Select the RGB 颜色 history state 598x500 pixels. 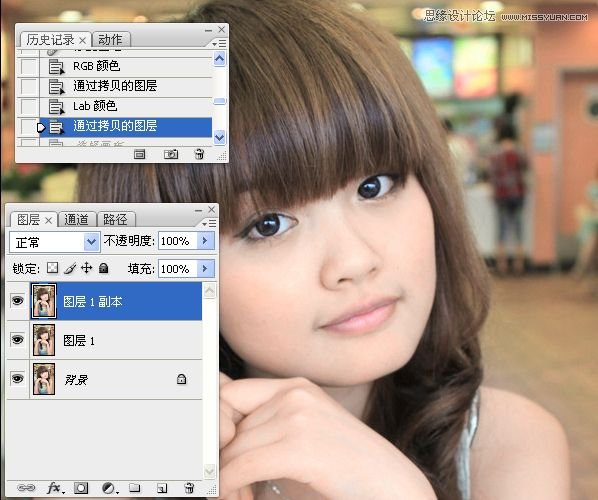(x=126, y=67)
